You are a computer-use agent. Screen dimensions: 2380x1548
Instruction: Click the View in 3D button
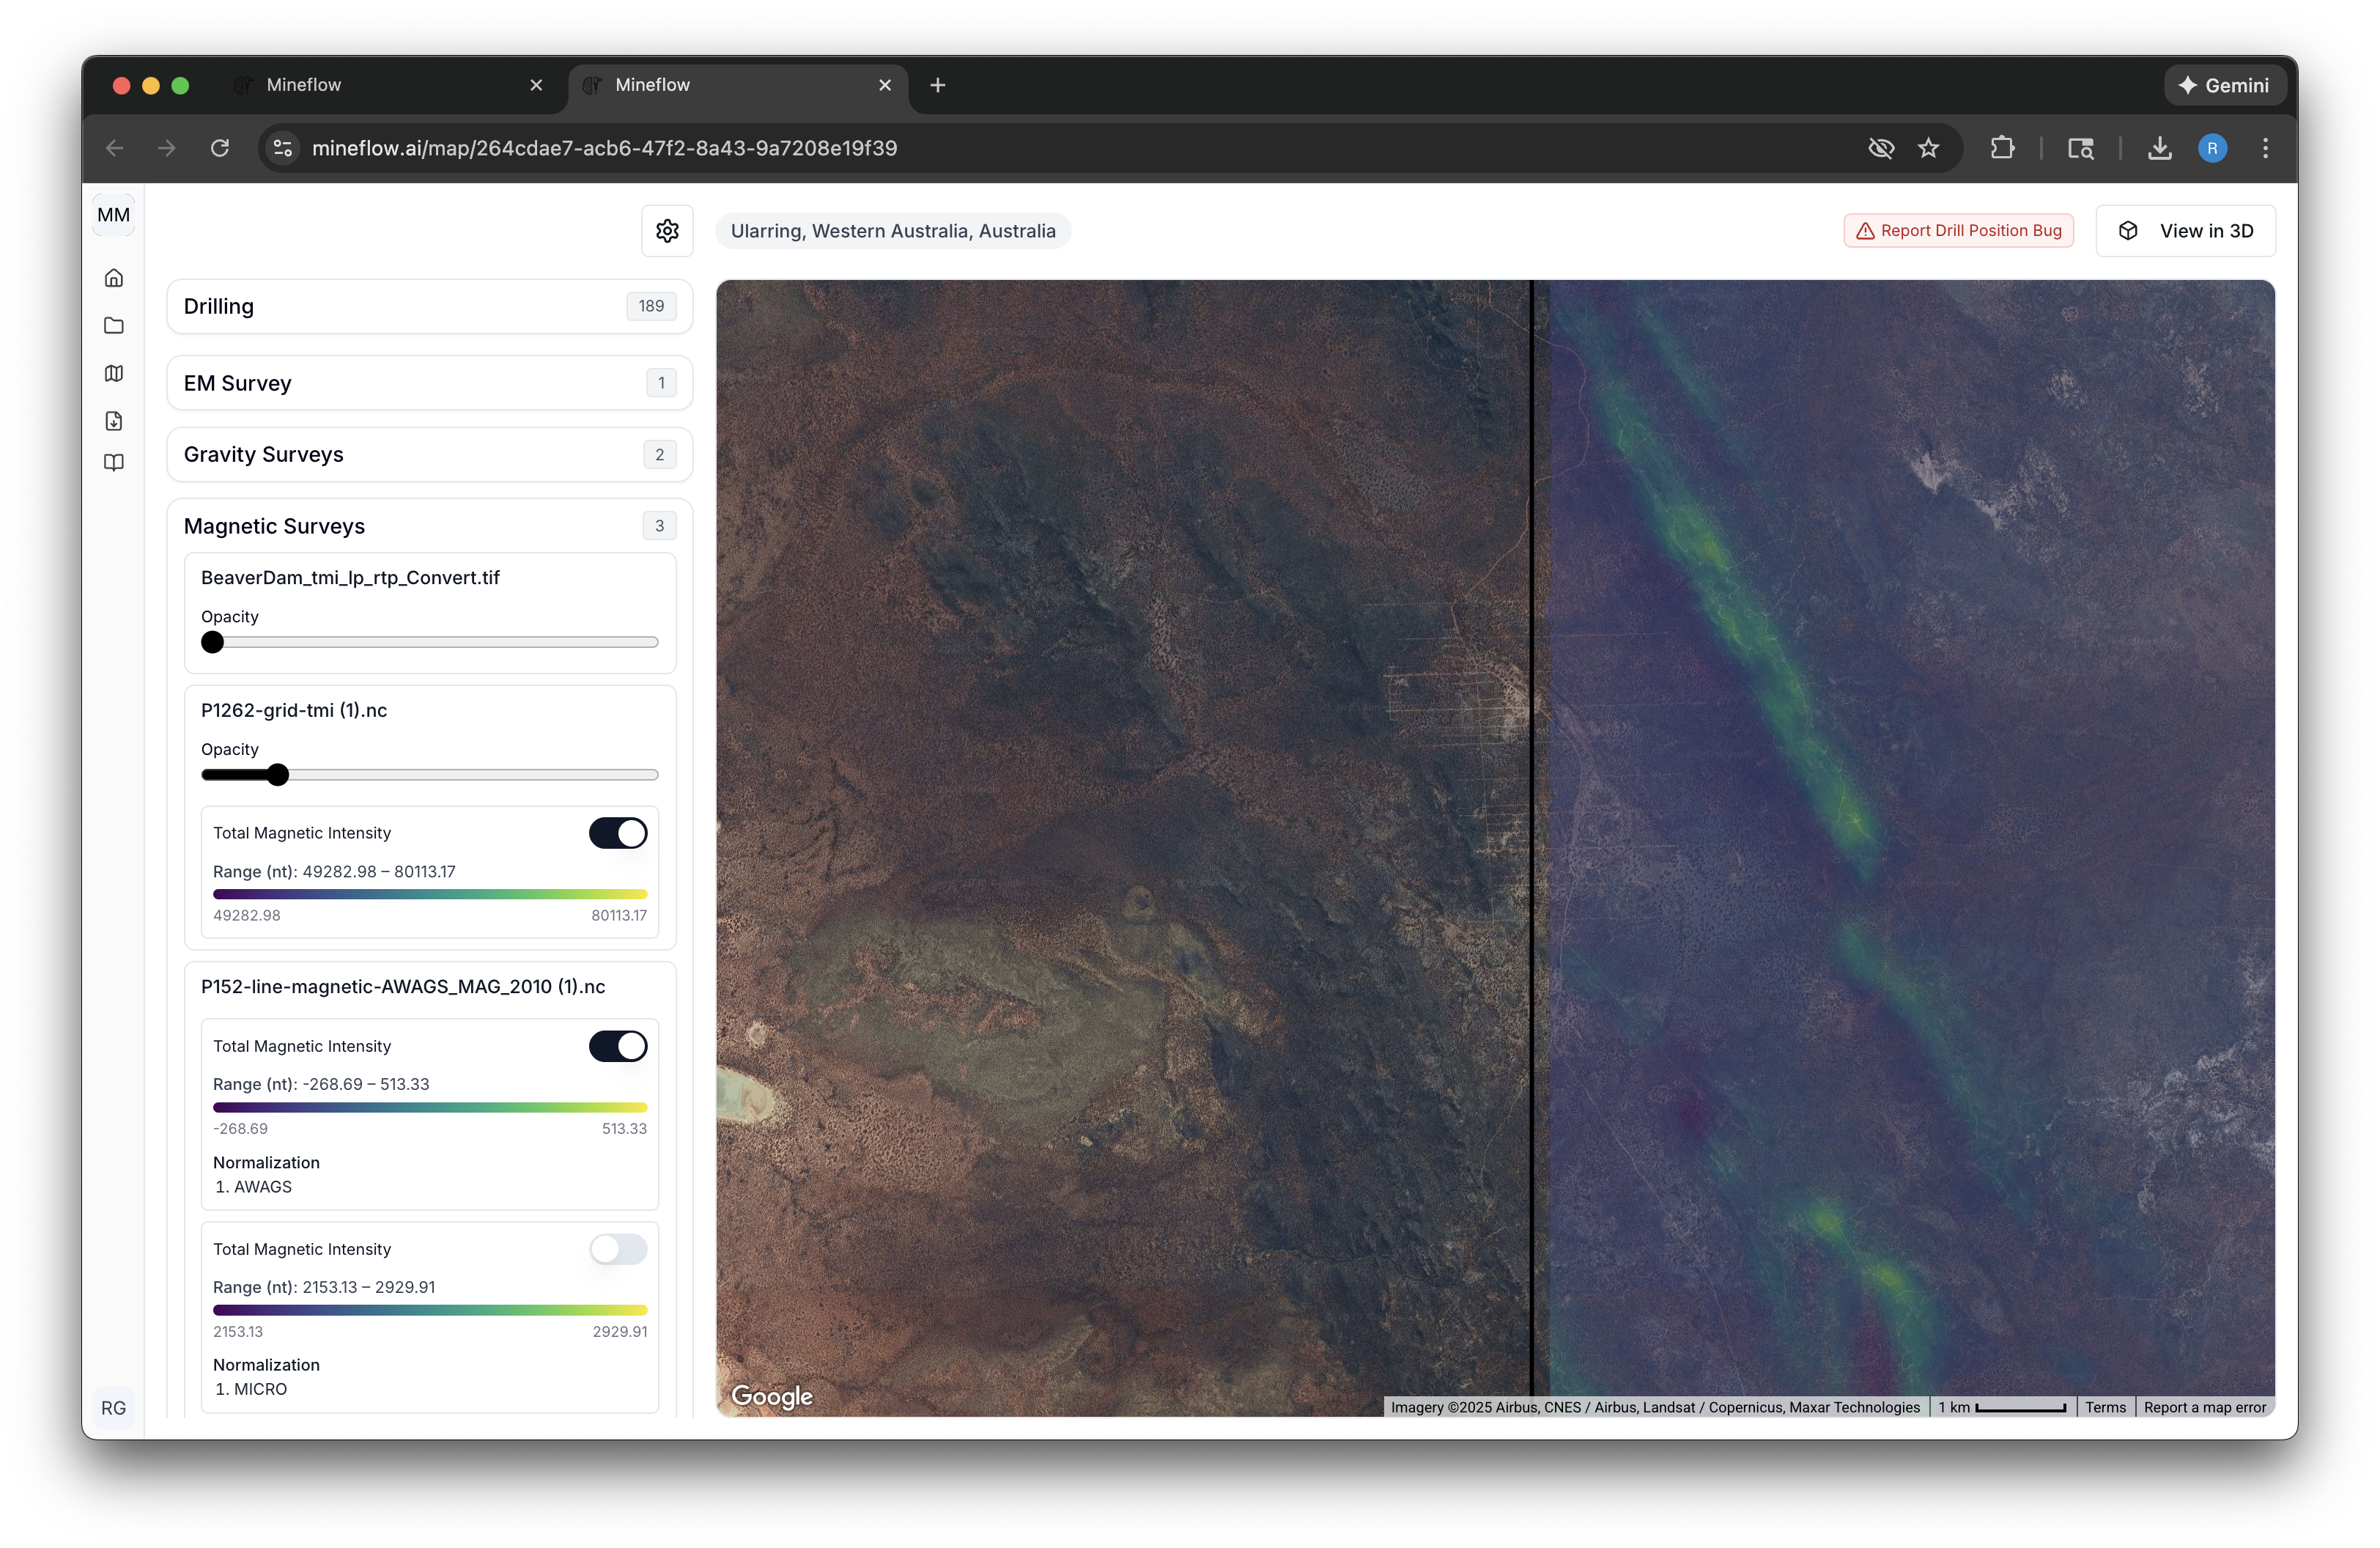pos(2186,230)
